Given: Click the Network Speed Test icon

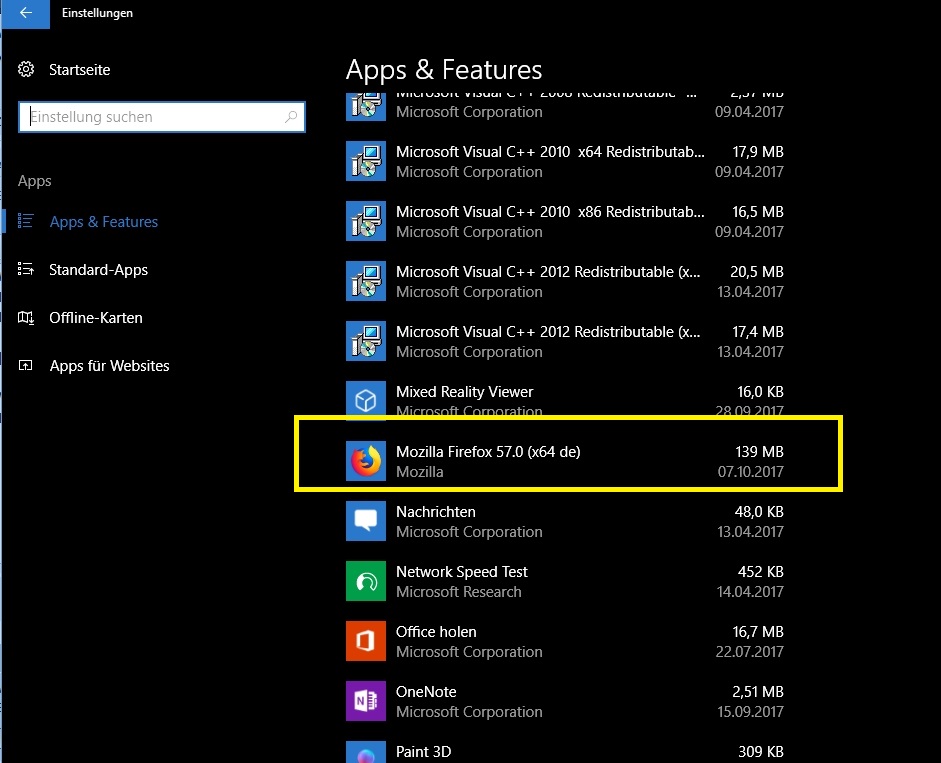Looking at the screenshot, I should (366, 581).
